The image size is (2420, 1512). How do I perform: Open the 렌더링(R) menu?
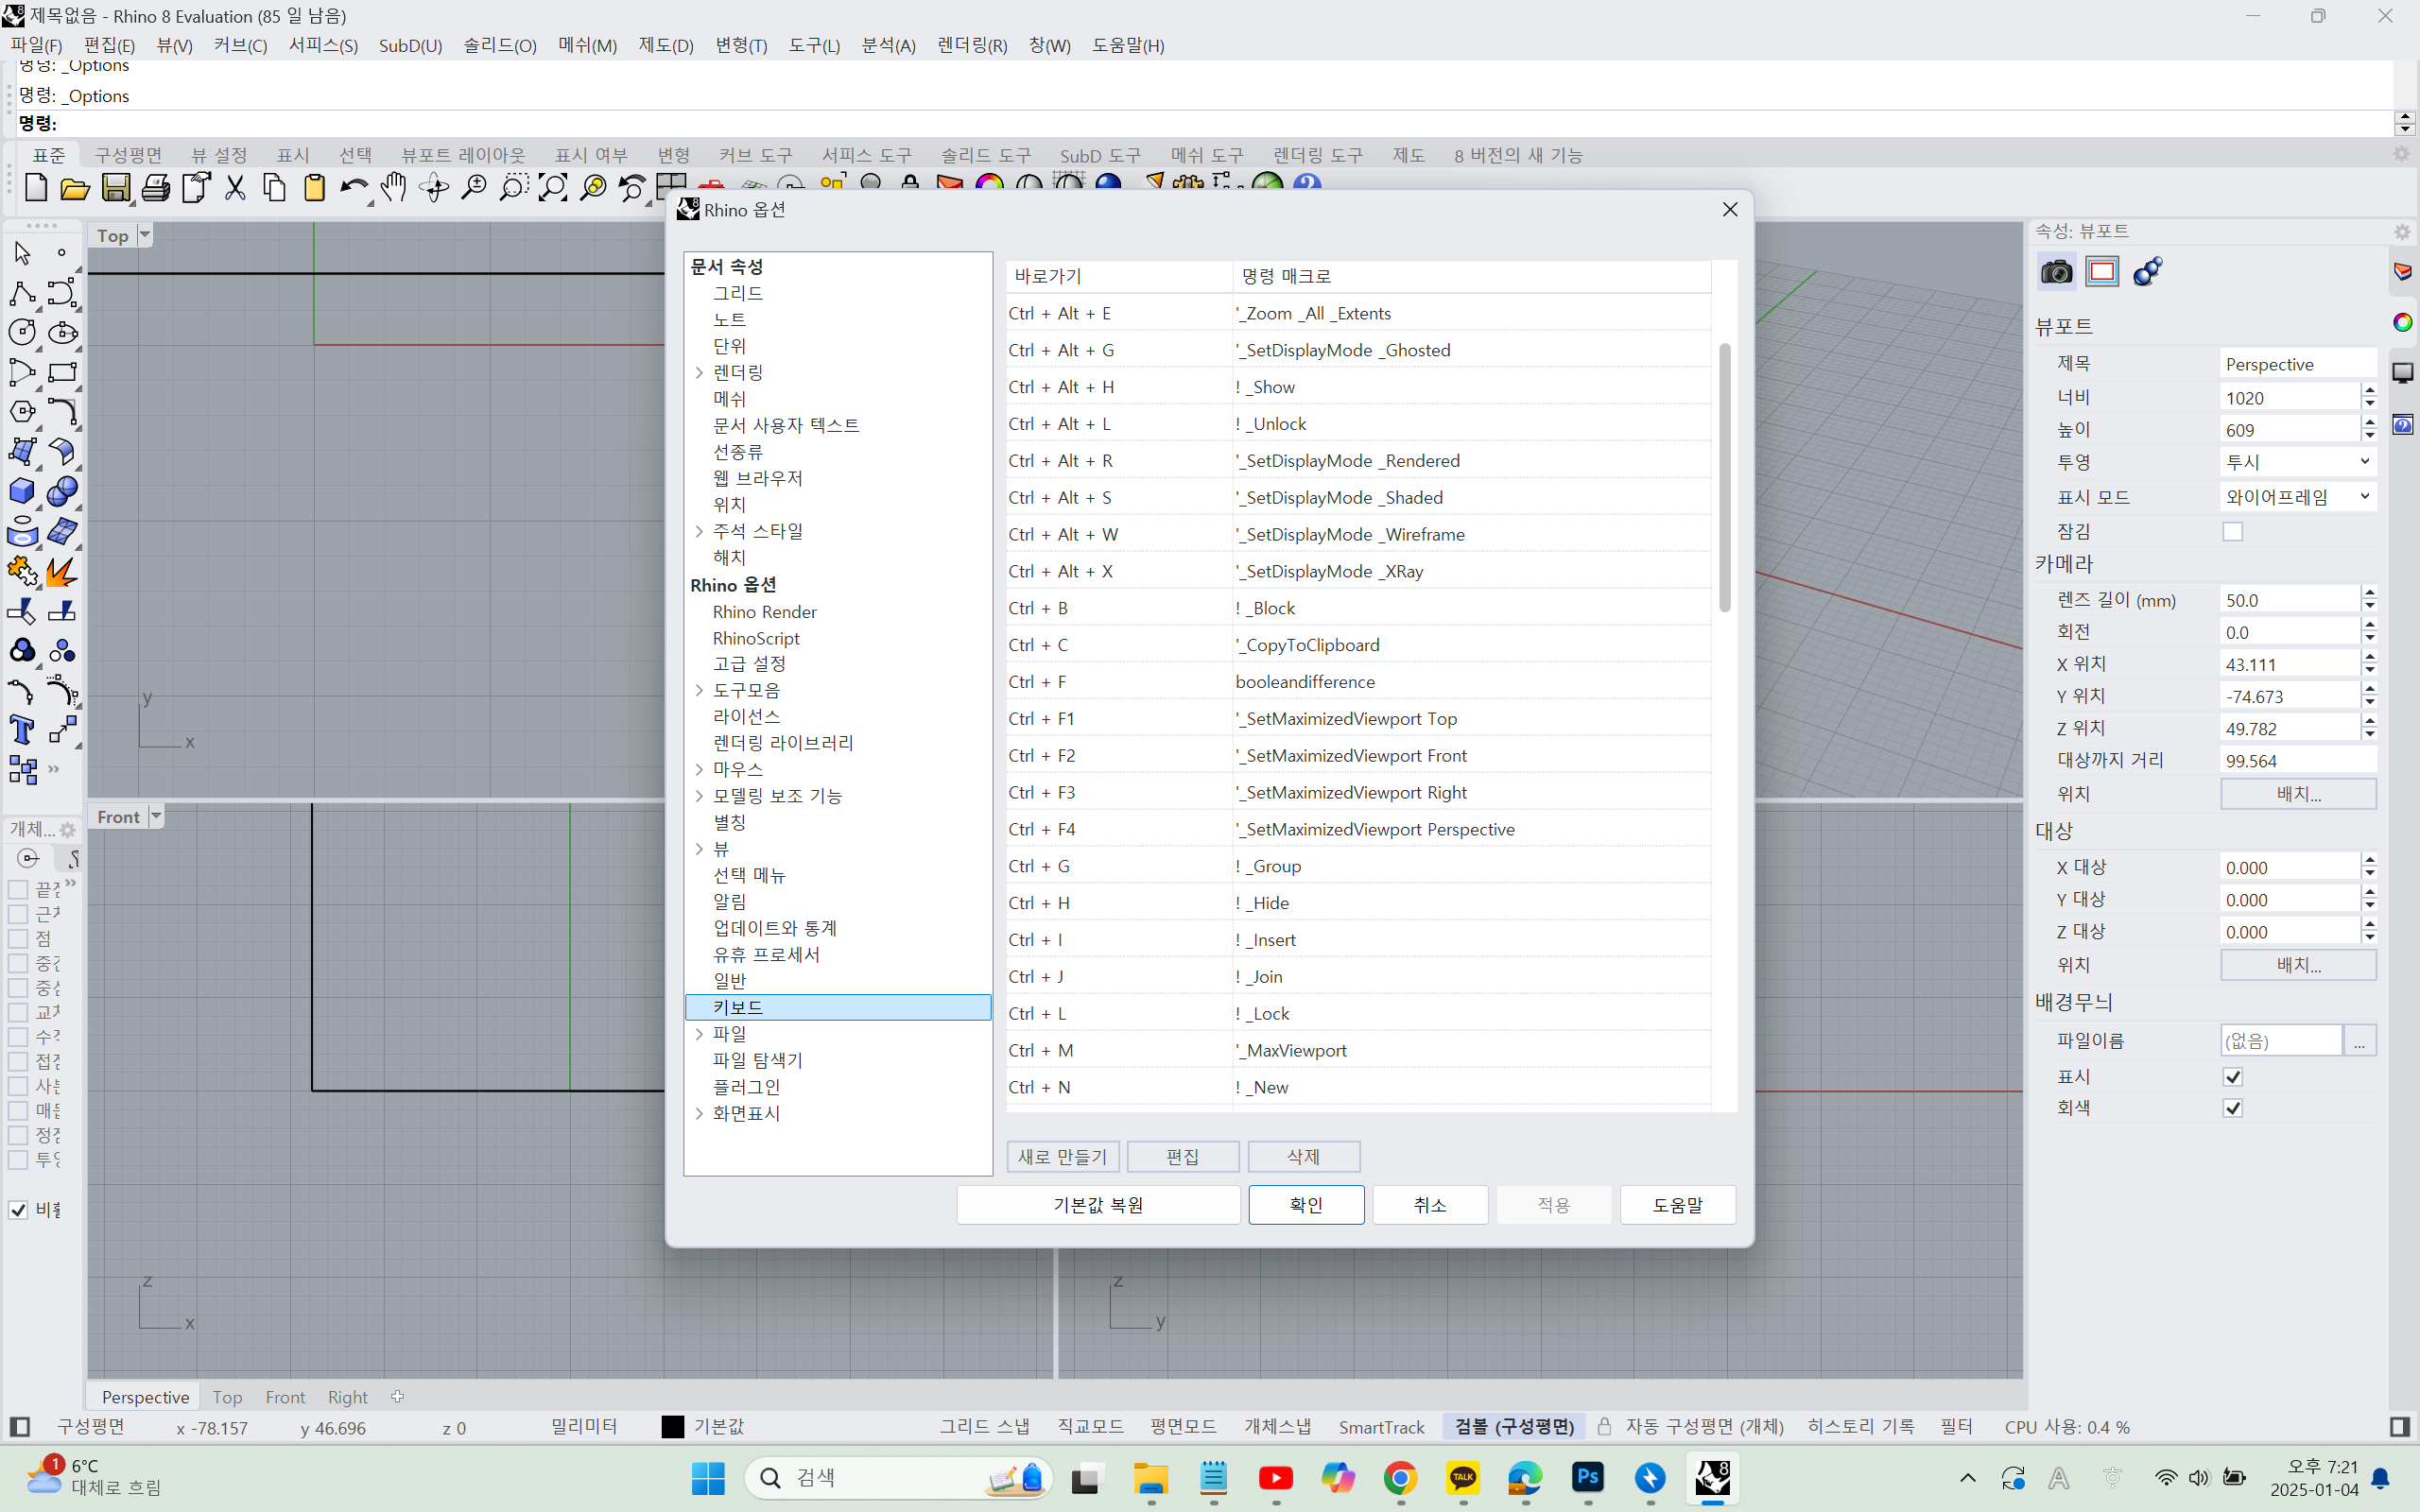tap(972, 45)
